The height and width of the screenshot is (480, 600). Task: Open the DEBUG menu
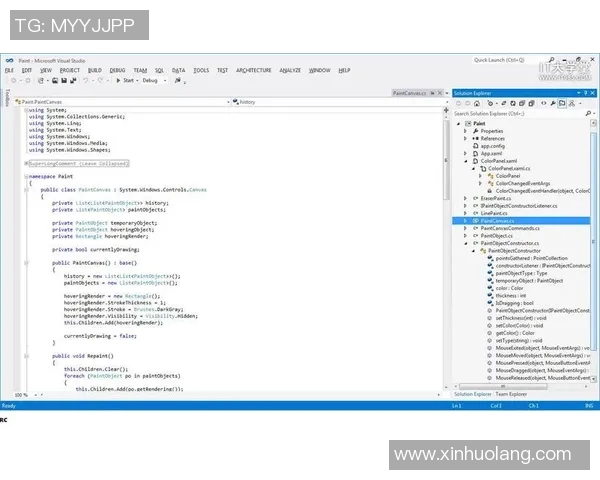coord(117,70)
